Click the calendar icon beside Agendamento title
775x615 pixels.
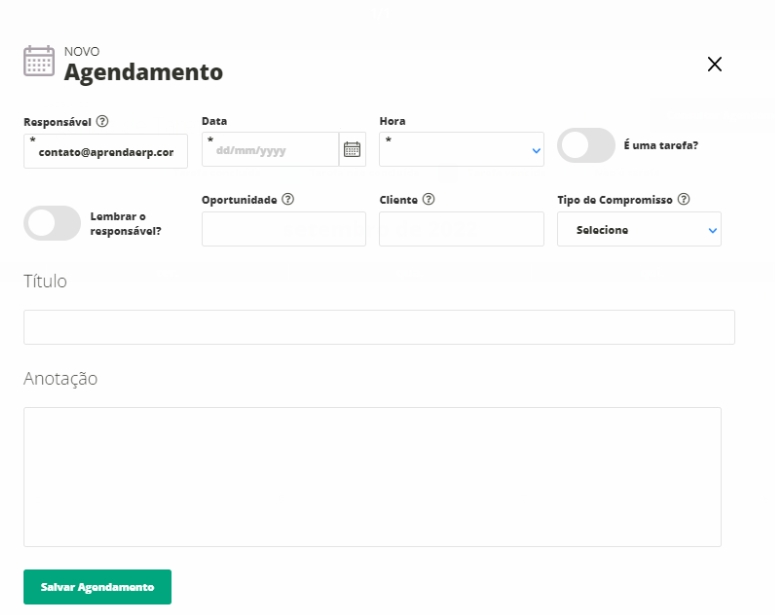pyautogui.click(x=39, y=62)
